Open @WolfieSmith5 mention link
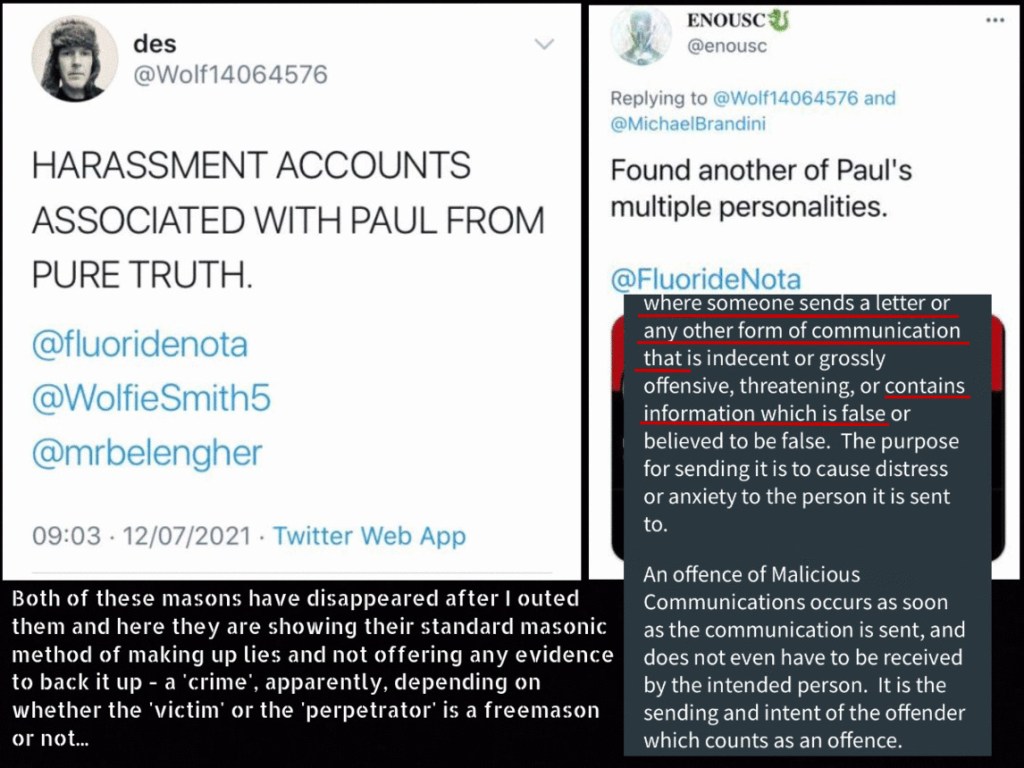 151,398
